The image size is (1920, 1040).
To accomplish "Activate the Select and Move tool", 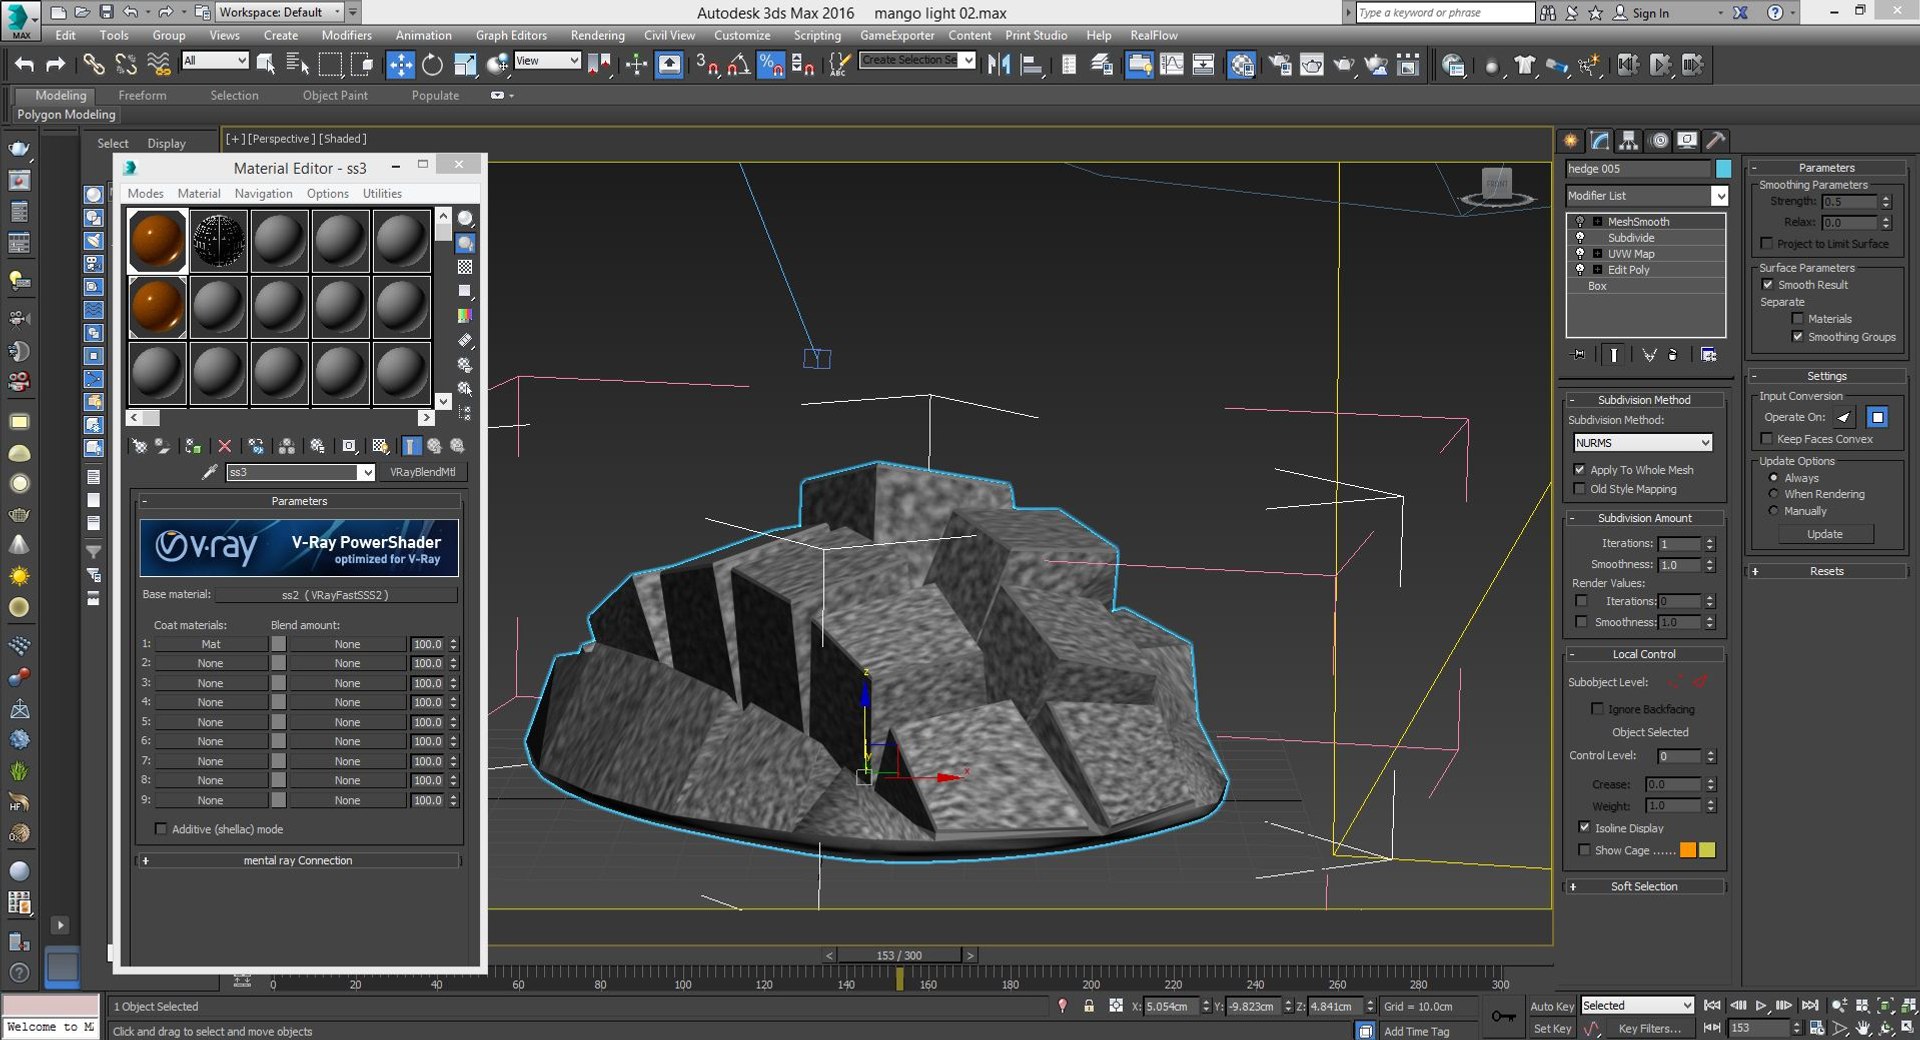I will tap(400, 65).
